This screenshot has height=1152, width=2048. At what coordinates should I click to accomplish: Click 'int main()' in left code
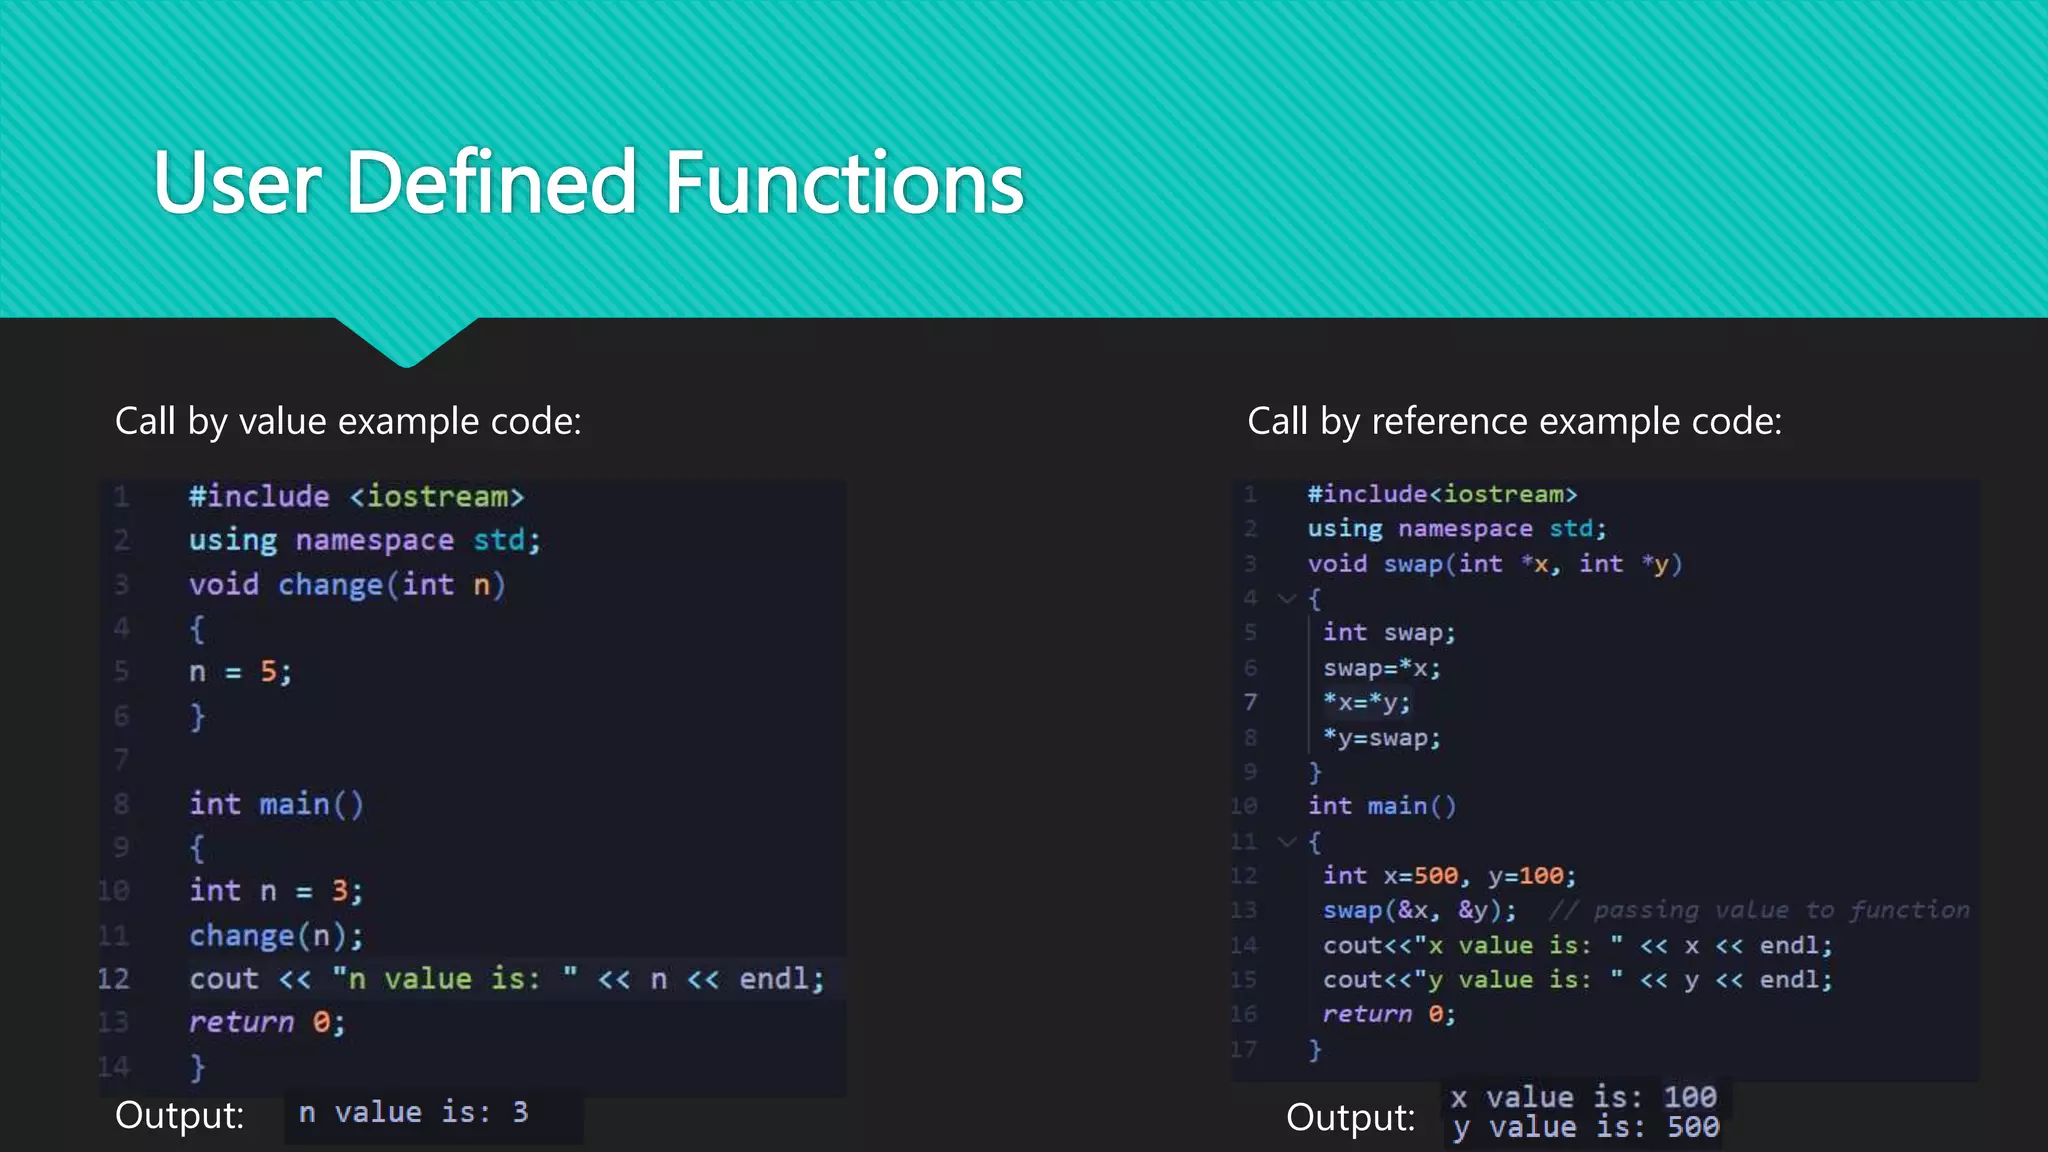[x=276, y=804]
